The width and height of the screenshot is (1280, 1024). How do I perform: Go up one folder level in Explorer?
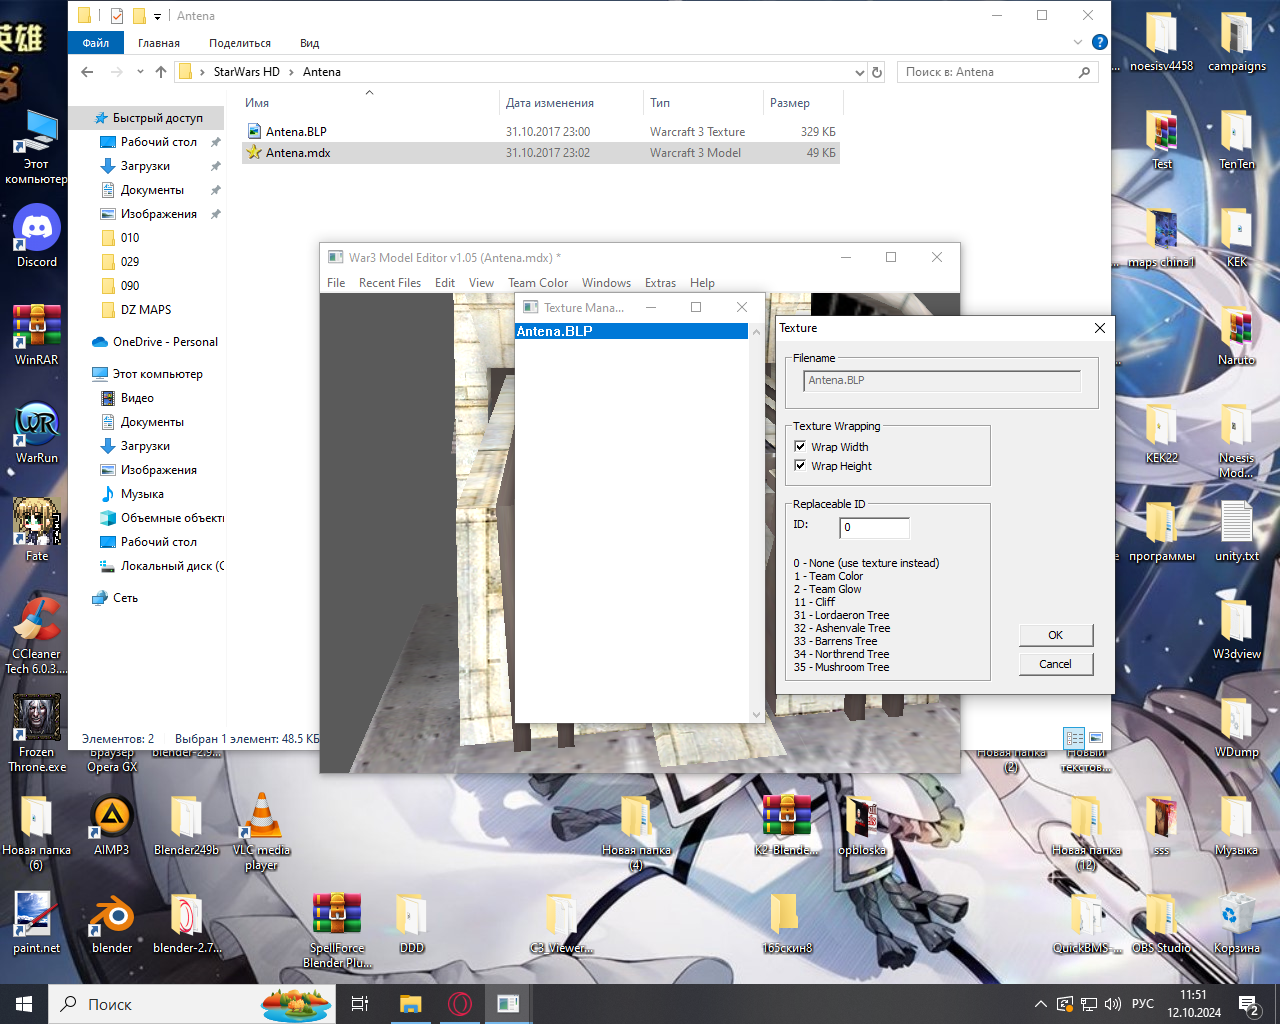click(x=161, y=72)
